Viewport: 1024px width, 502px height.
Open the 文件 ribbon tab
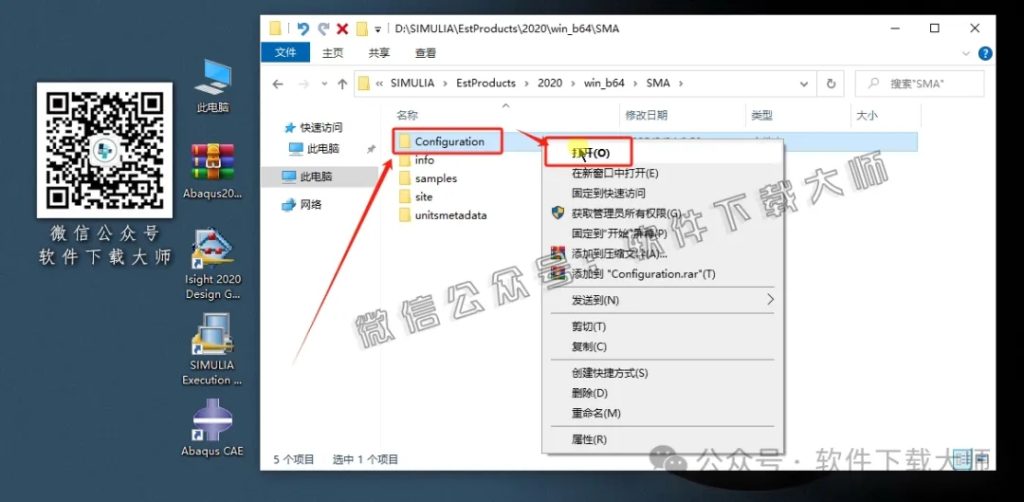pos(285,53)
